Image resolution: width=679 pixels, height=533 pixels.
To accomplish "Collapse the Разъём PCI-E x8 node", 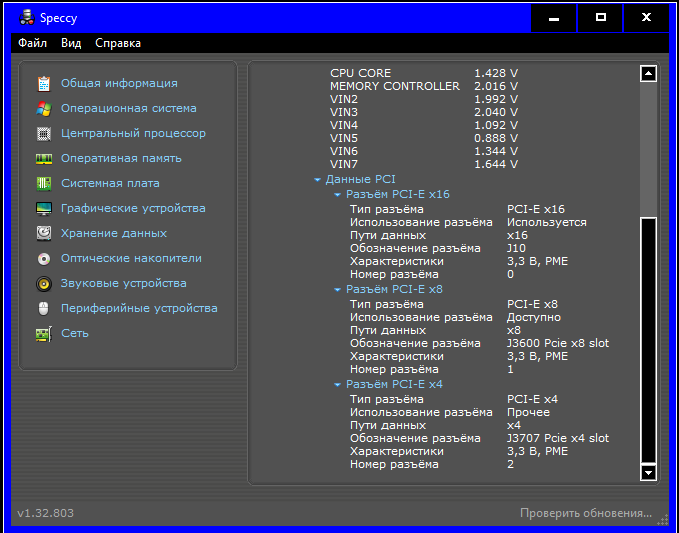I will pyautogui.click(x=337, y=290).
